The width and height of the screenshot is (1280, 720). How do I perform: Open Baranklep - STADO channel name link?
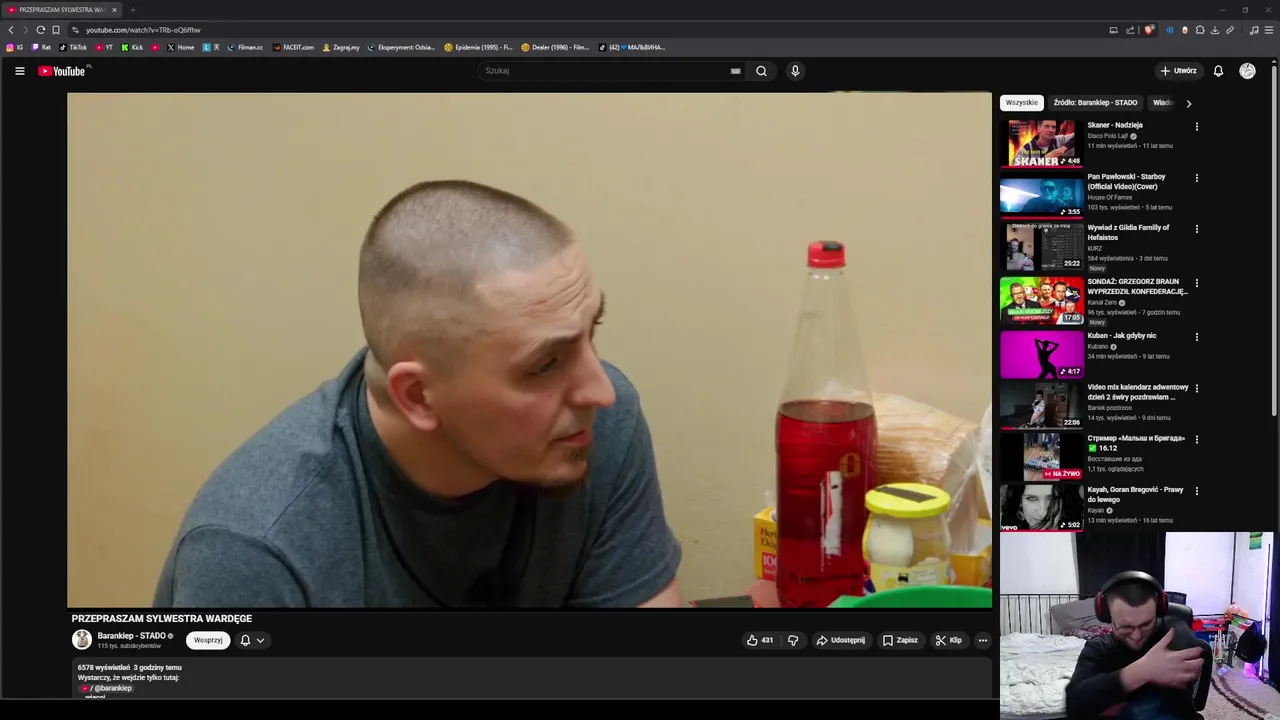pyautogui.click(x=131, y=636)
